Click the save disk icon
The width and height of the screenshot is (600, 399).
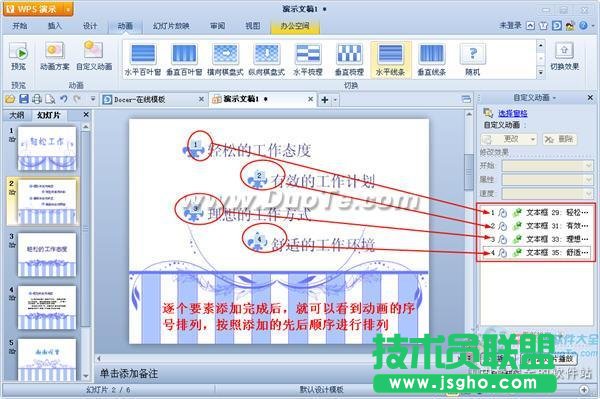click(x=24, y=99)
